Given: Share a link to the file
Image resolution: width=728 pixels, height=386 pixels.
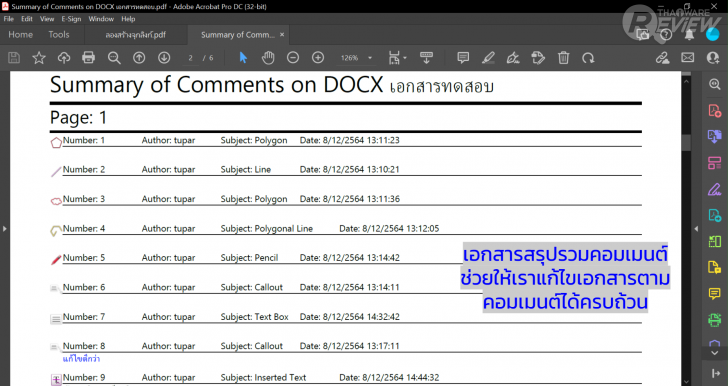Looking at the screenshot, I should (663, 58).
